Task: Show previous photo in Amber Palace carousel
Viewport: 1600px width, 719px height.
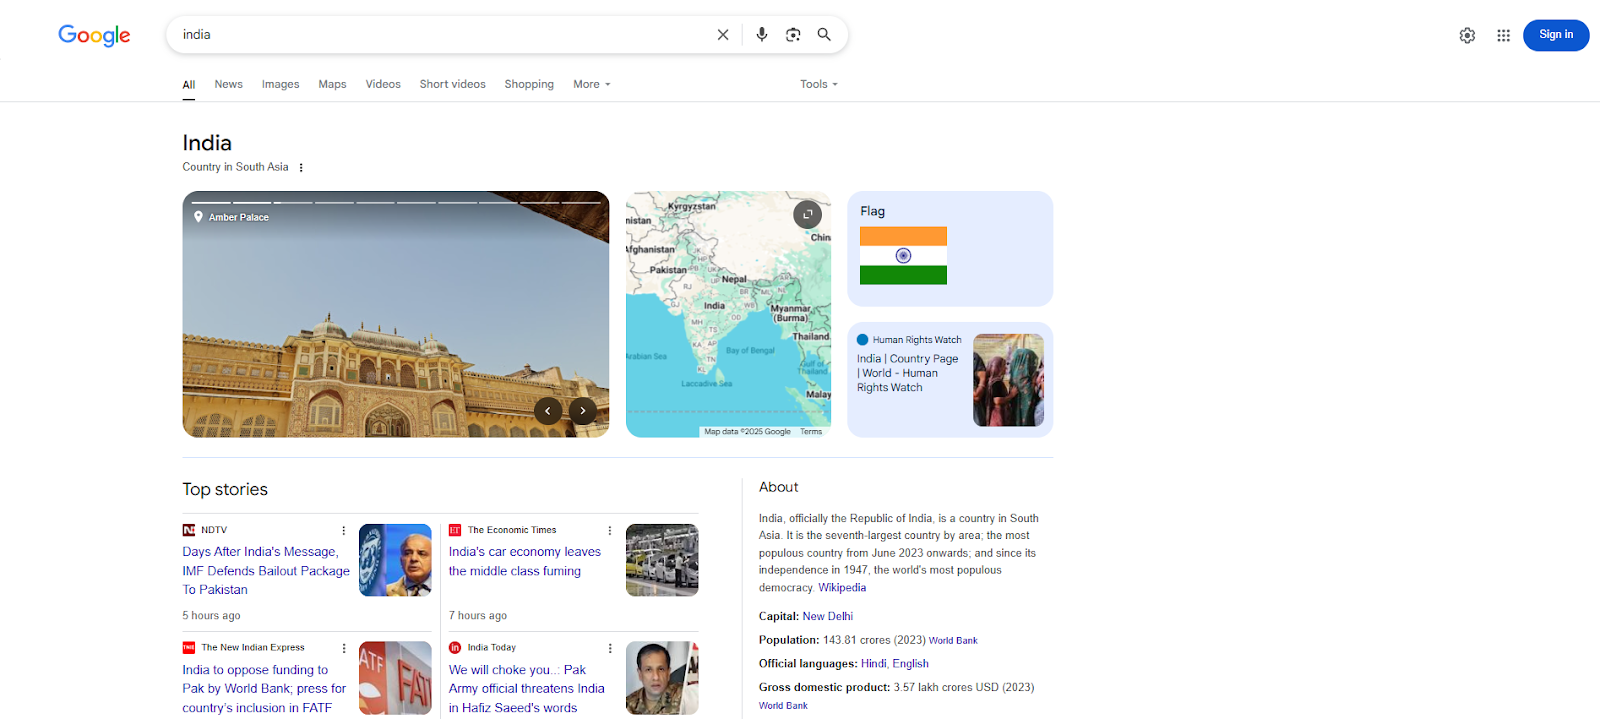Action: click(x=548, y=411)
